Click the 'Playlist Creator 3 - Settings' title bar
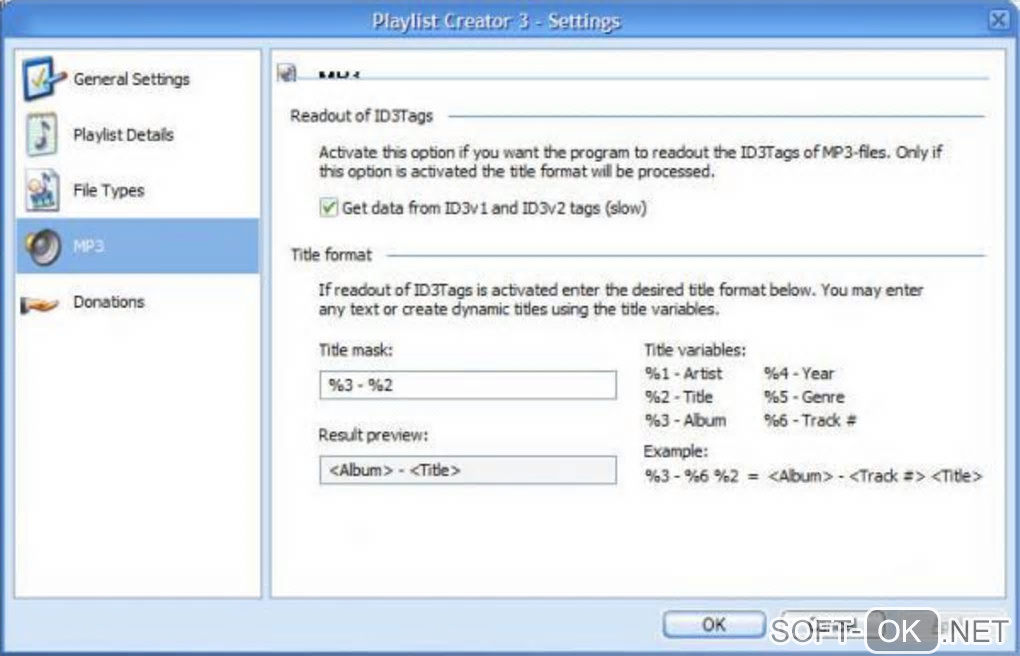The image size is (1020, 656). (496, 21)
